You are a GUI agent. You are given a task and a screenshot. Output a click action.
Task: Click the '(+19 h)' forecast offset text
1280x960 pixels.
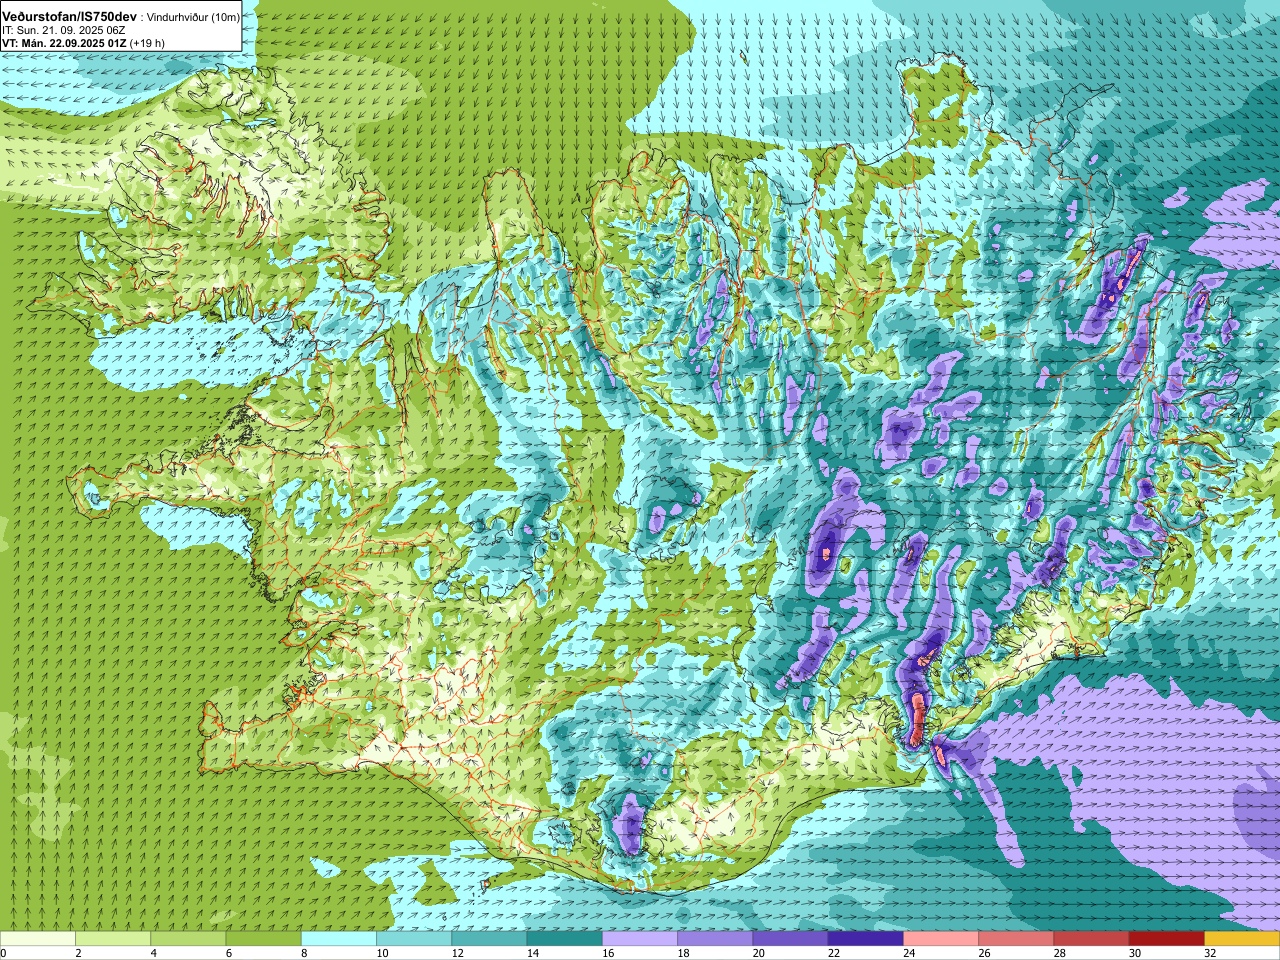click(147, 43)
